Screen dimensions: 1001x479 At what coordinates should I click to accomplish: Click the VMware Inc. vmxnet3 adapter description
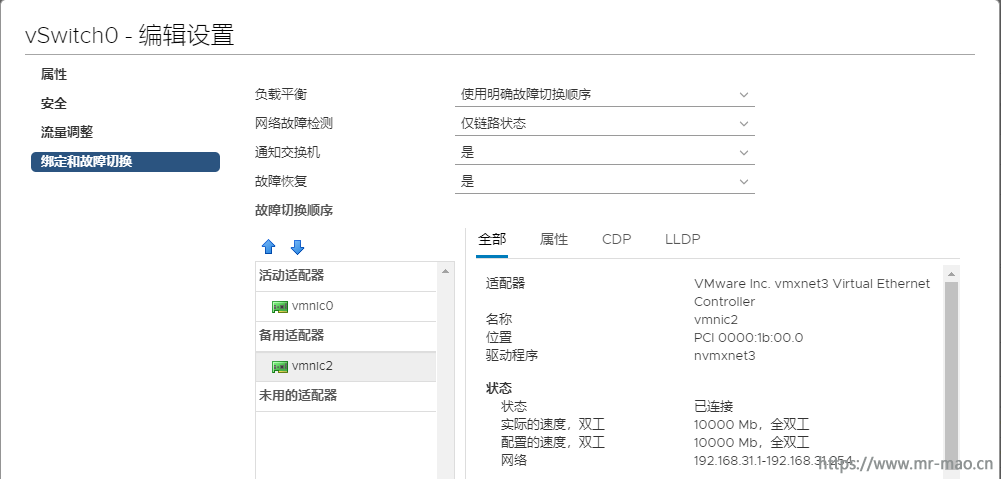point(812,293)
